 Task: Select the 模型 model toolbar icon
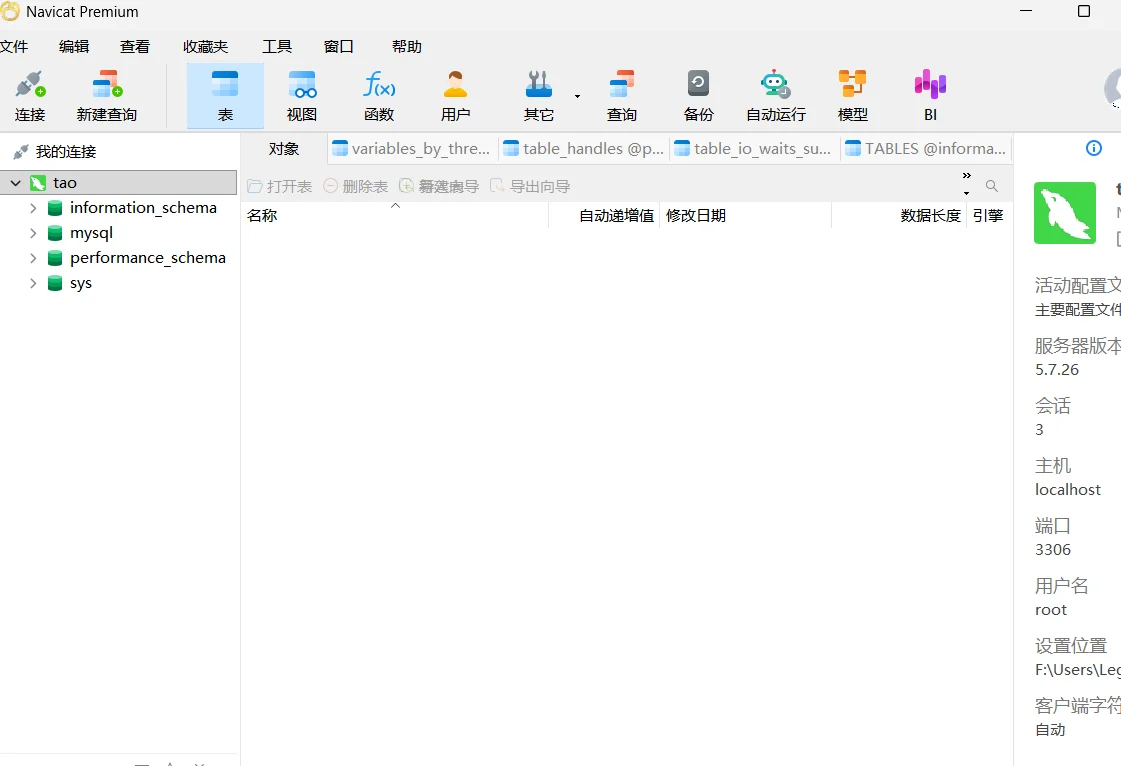pos(852,96)
